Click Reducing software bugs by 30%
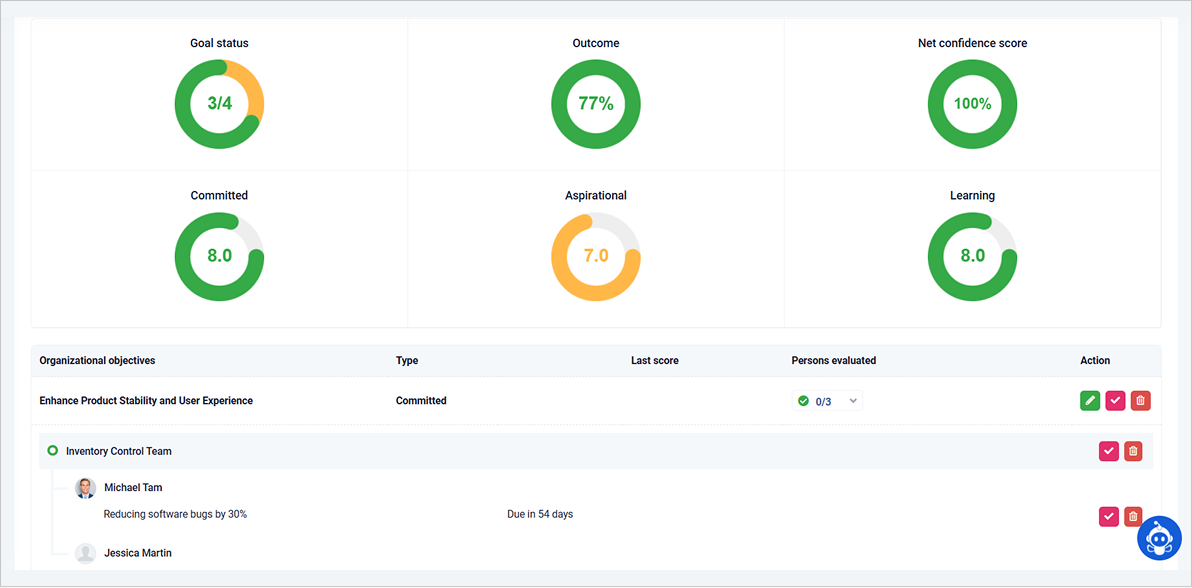 tap(176, 513)
